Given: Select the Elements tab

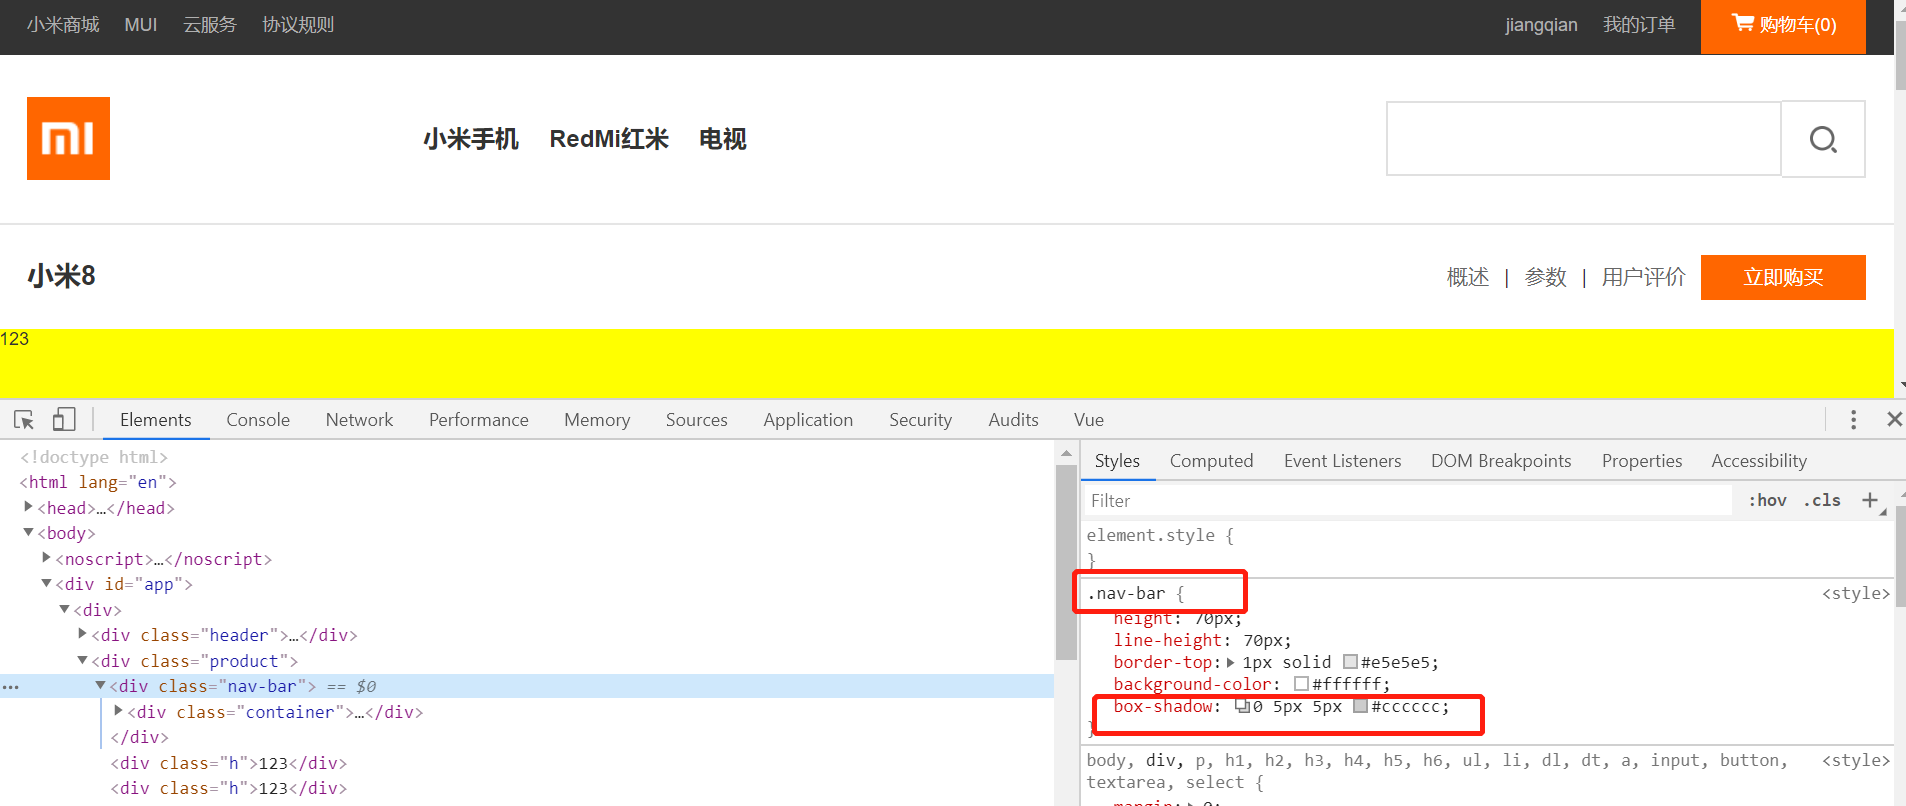Looking at the screenshot, I should [x=156, y=420].
